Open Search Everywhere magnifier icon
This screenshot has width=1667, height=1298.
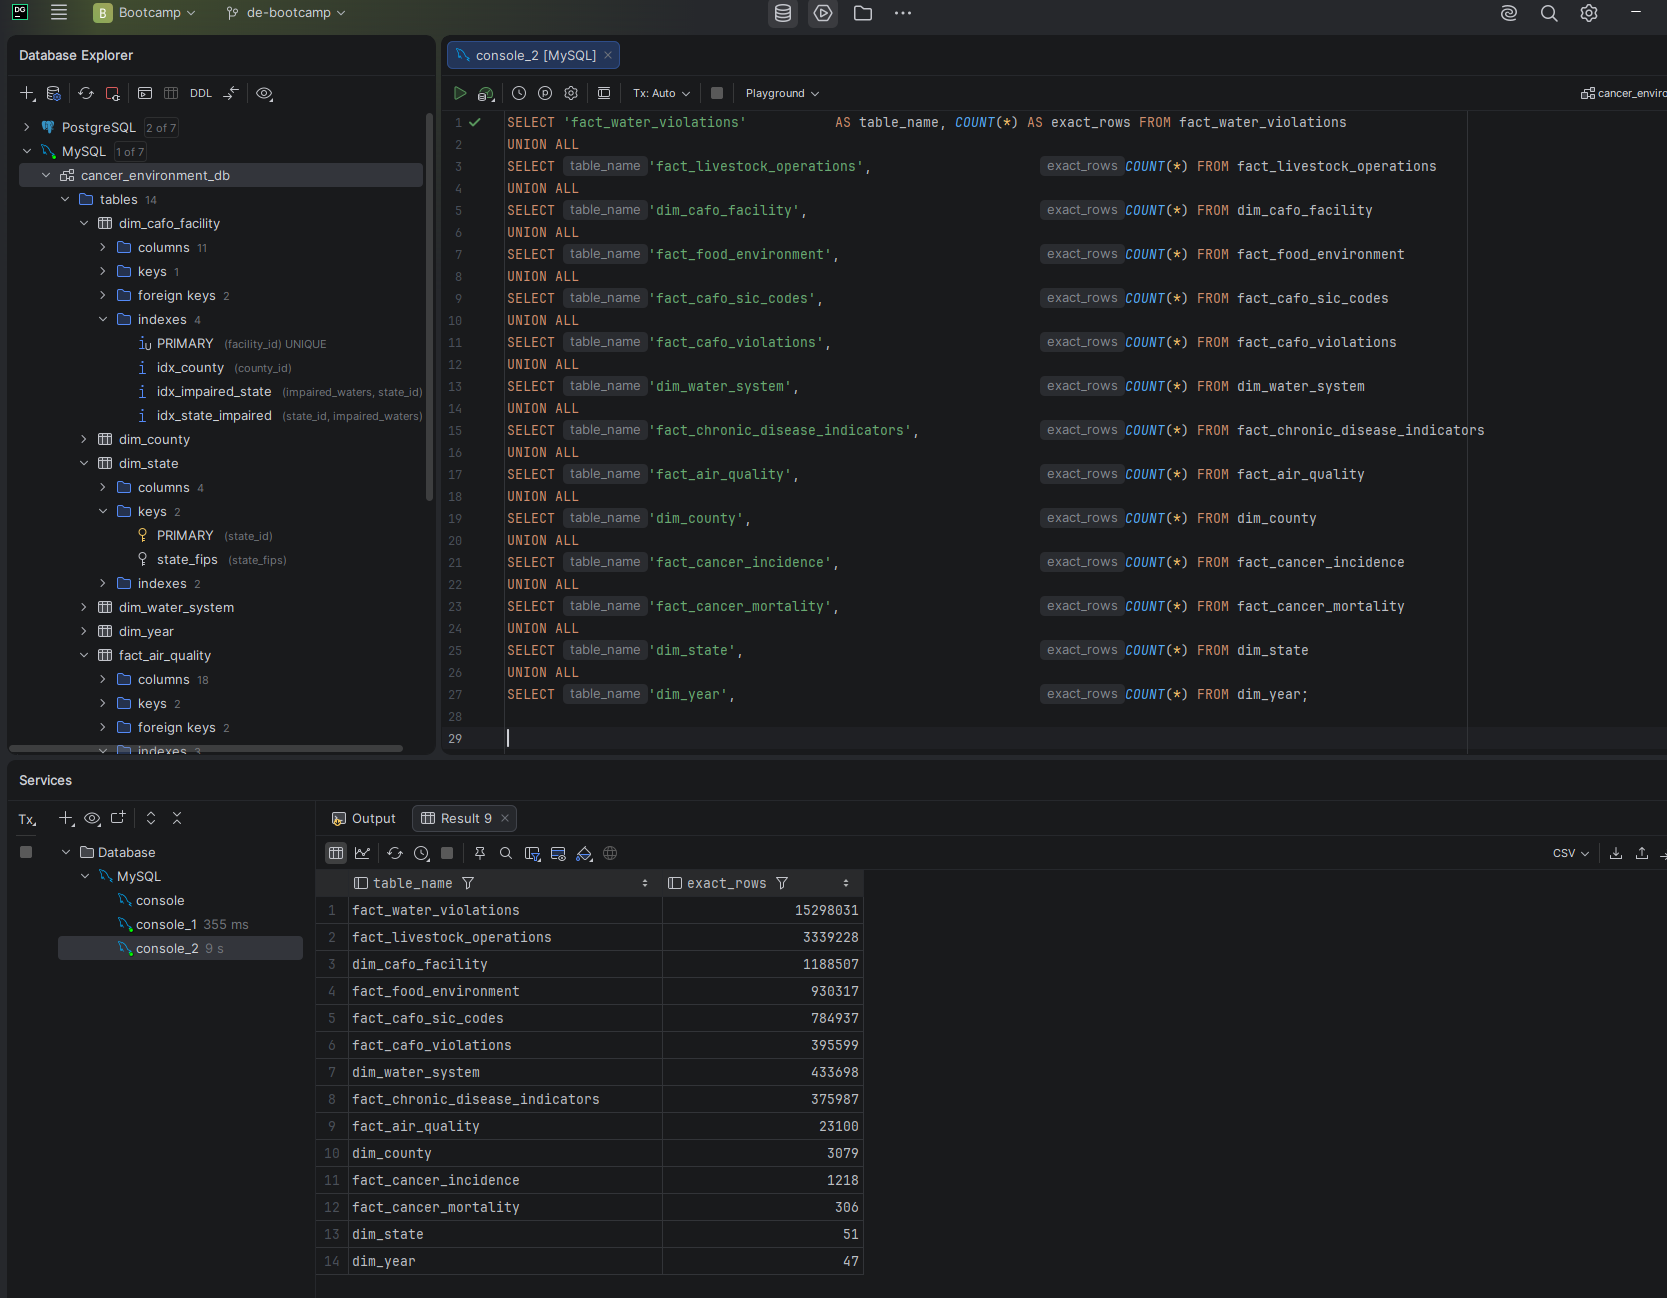tap(1549, 13)
